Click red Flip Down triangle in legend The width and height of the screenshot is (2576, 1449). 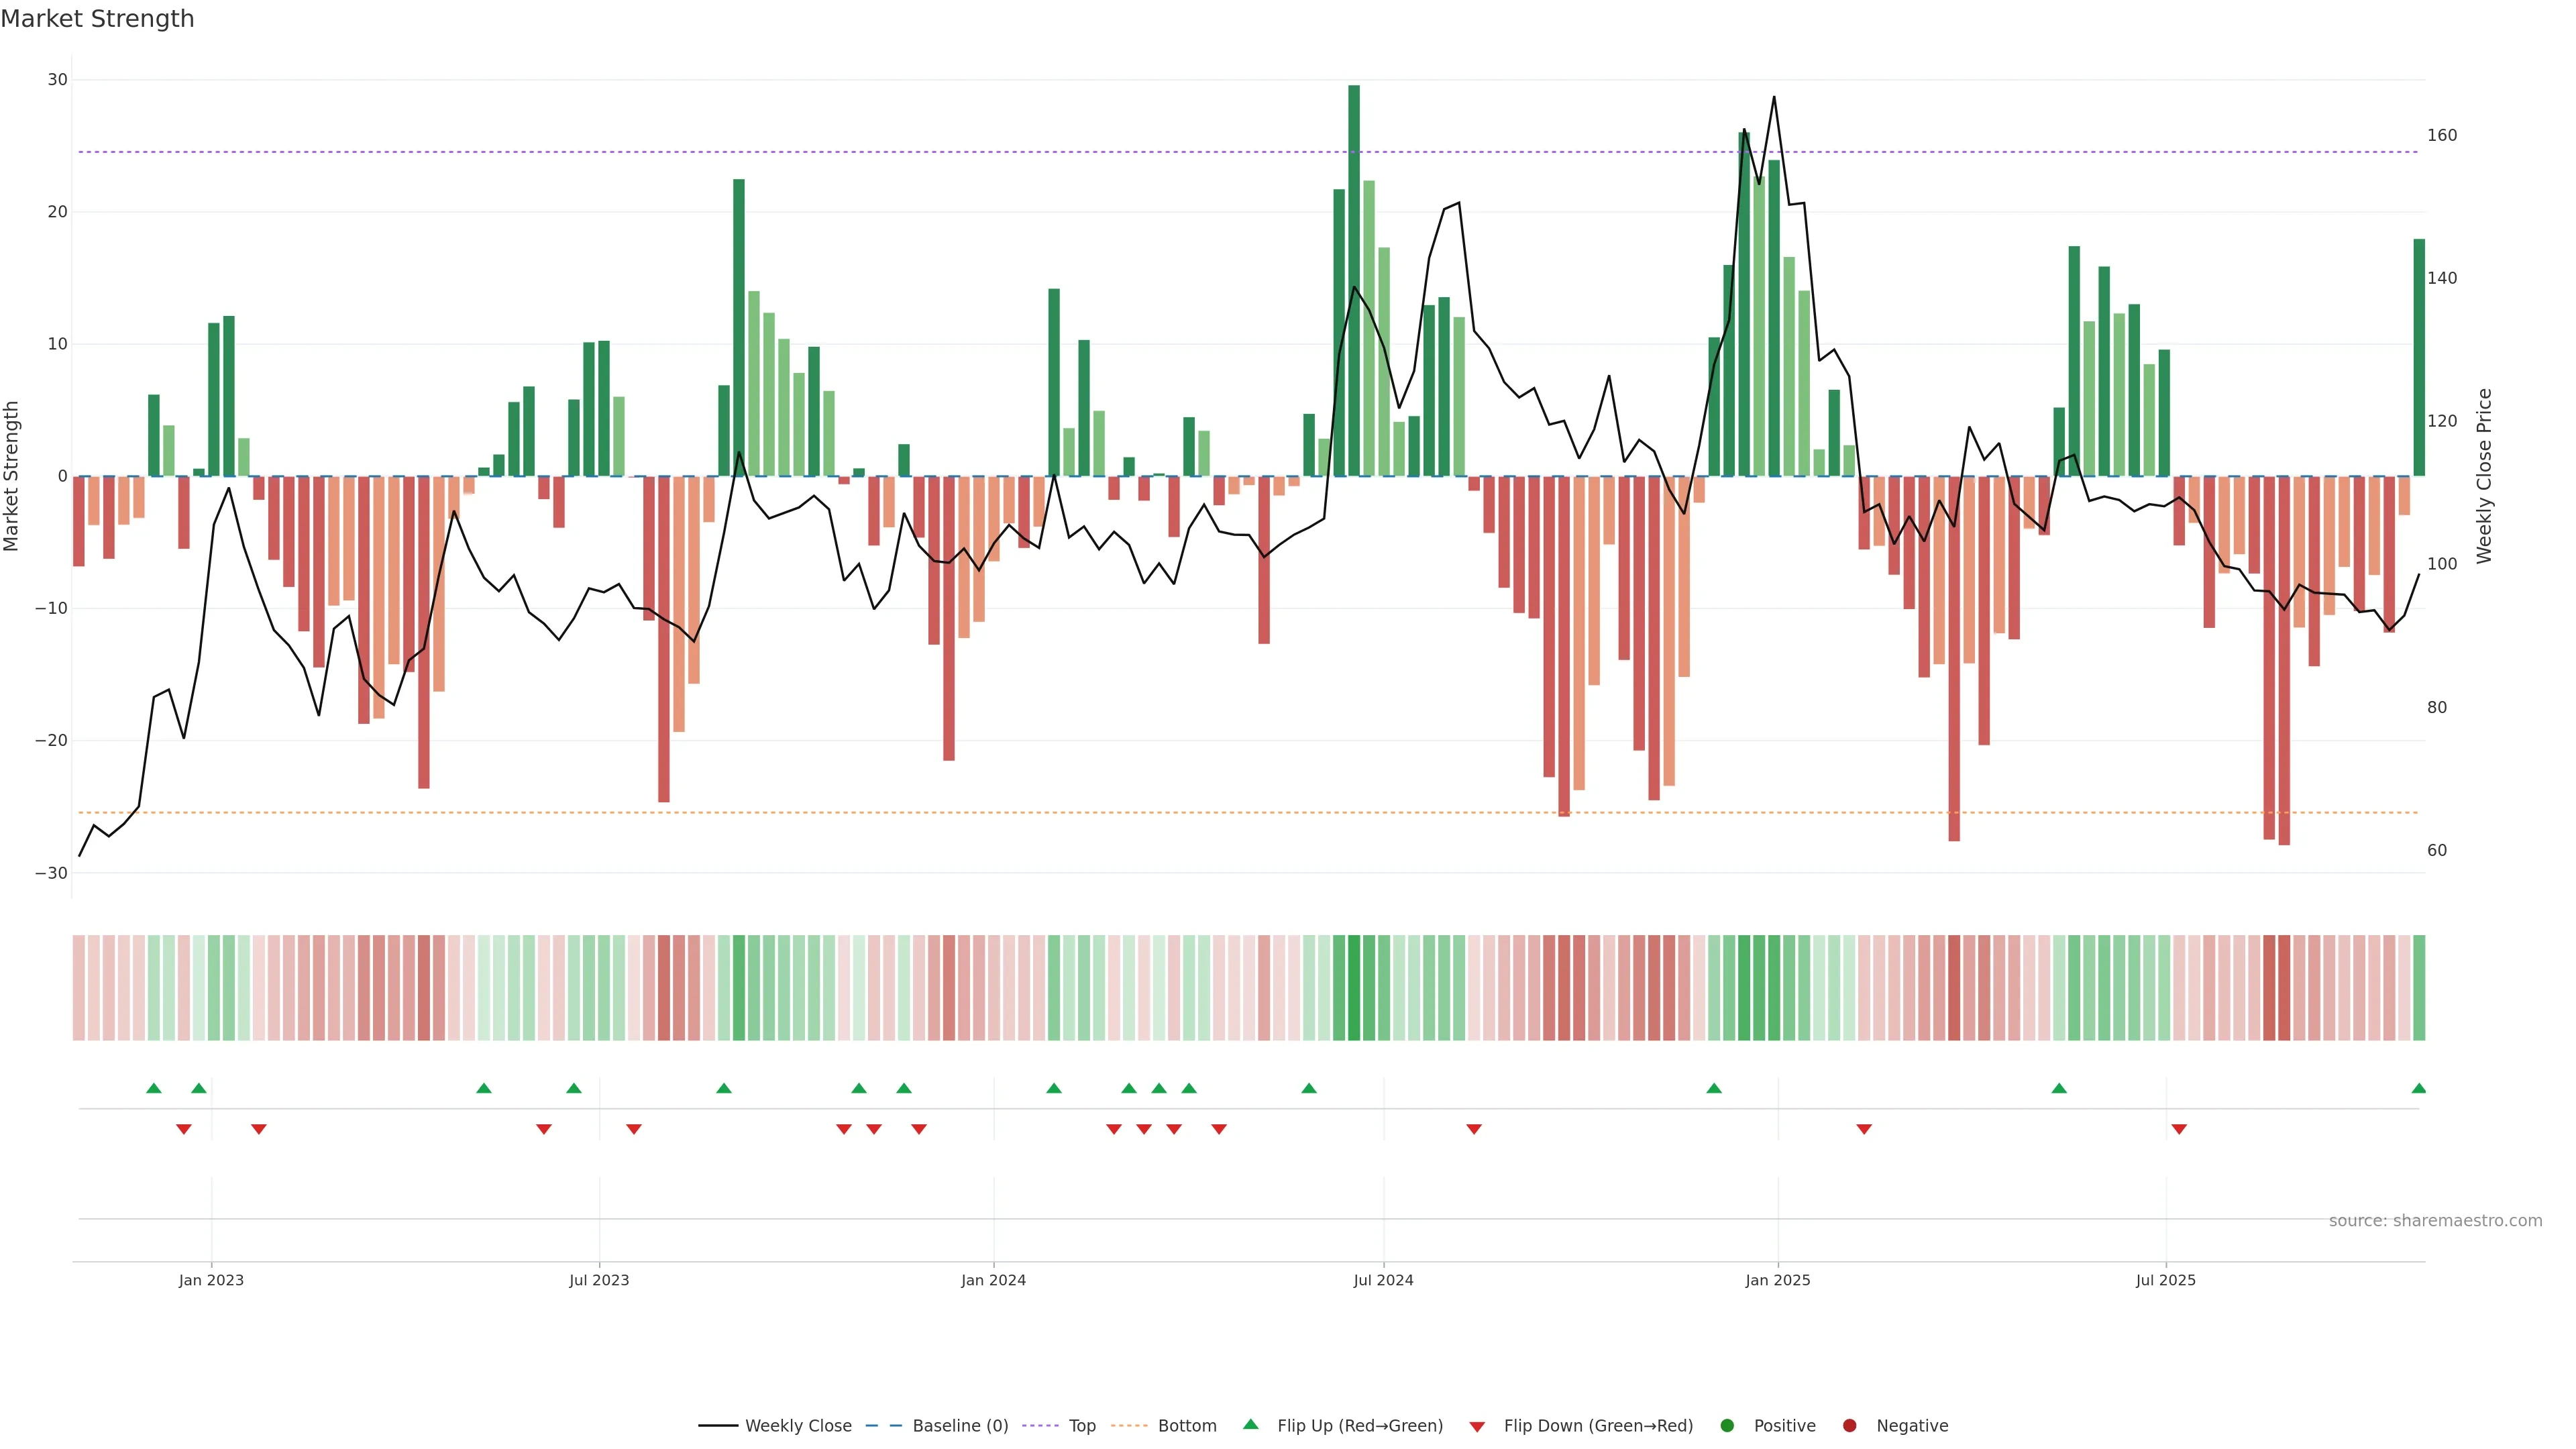click(1477, 1427)
